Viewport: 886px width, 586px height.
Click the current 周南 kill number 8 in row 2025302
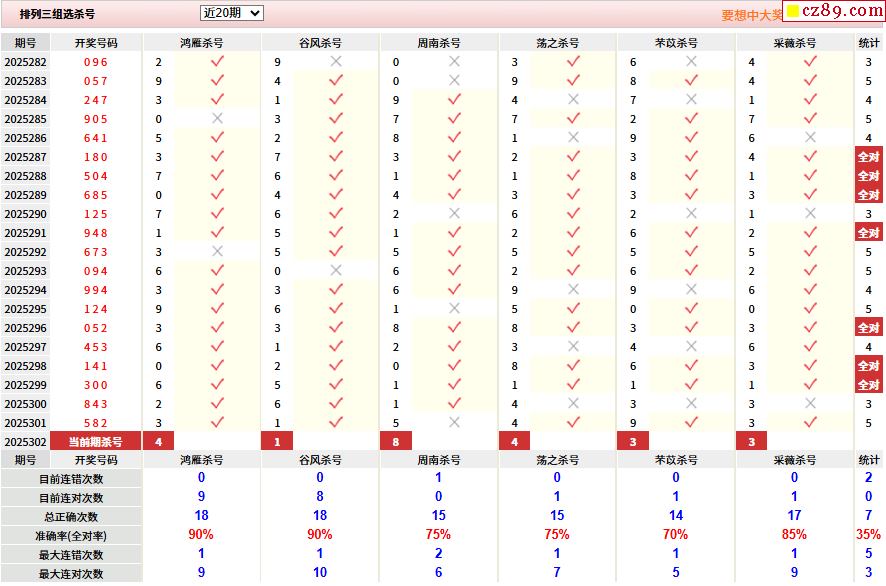click(396, 441)
